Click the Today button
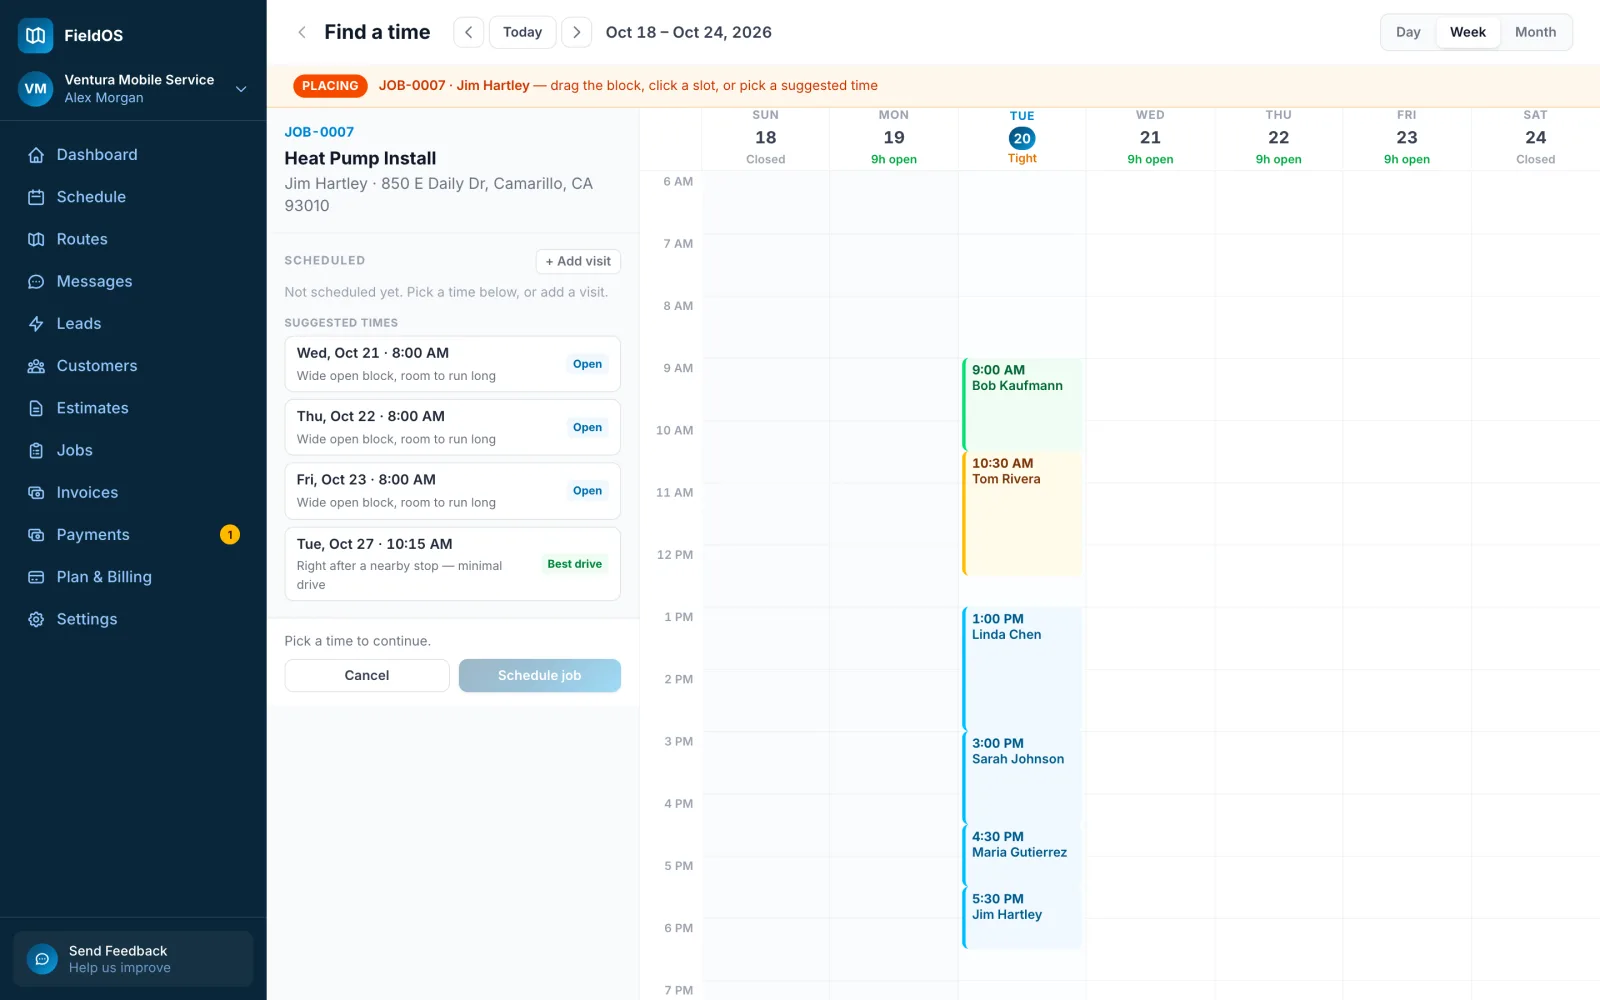 coord(522,32)
